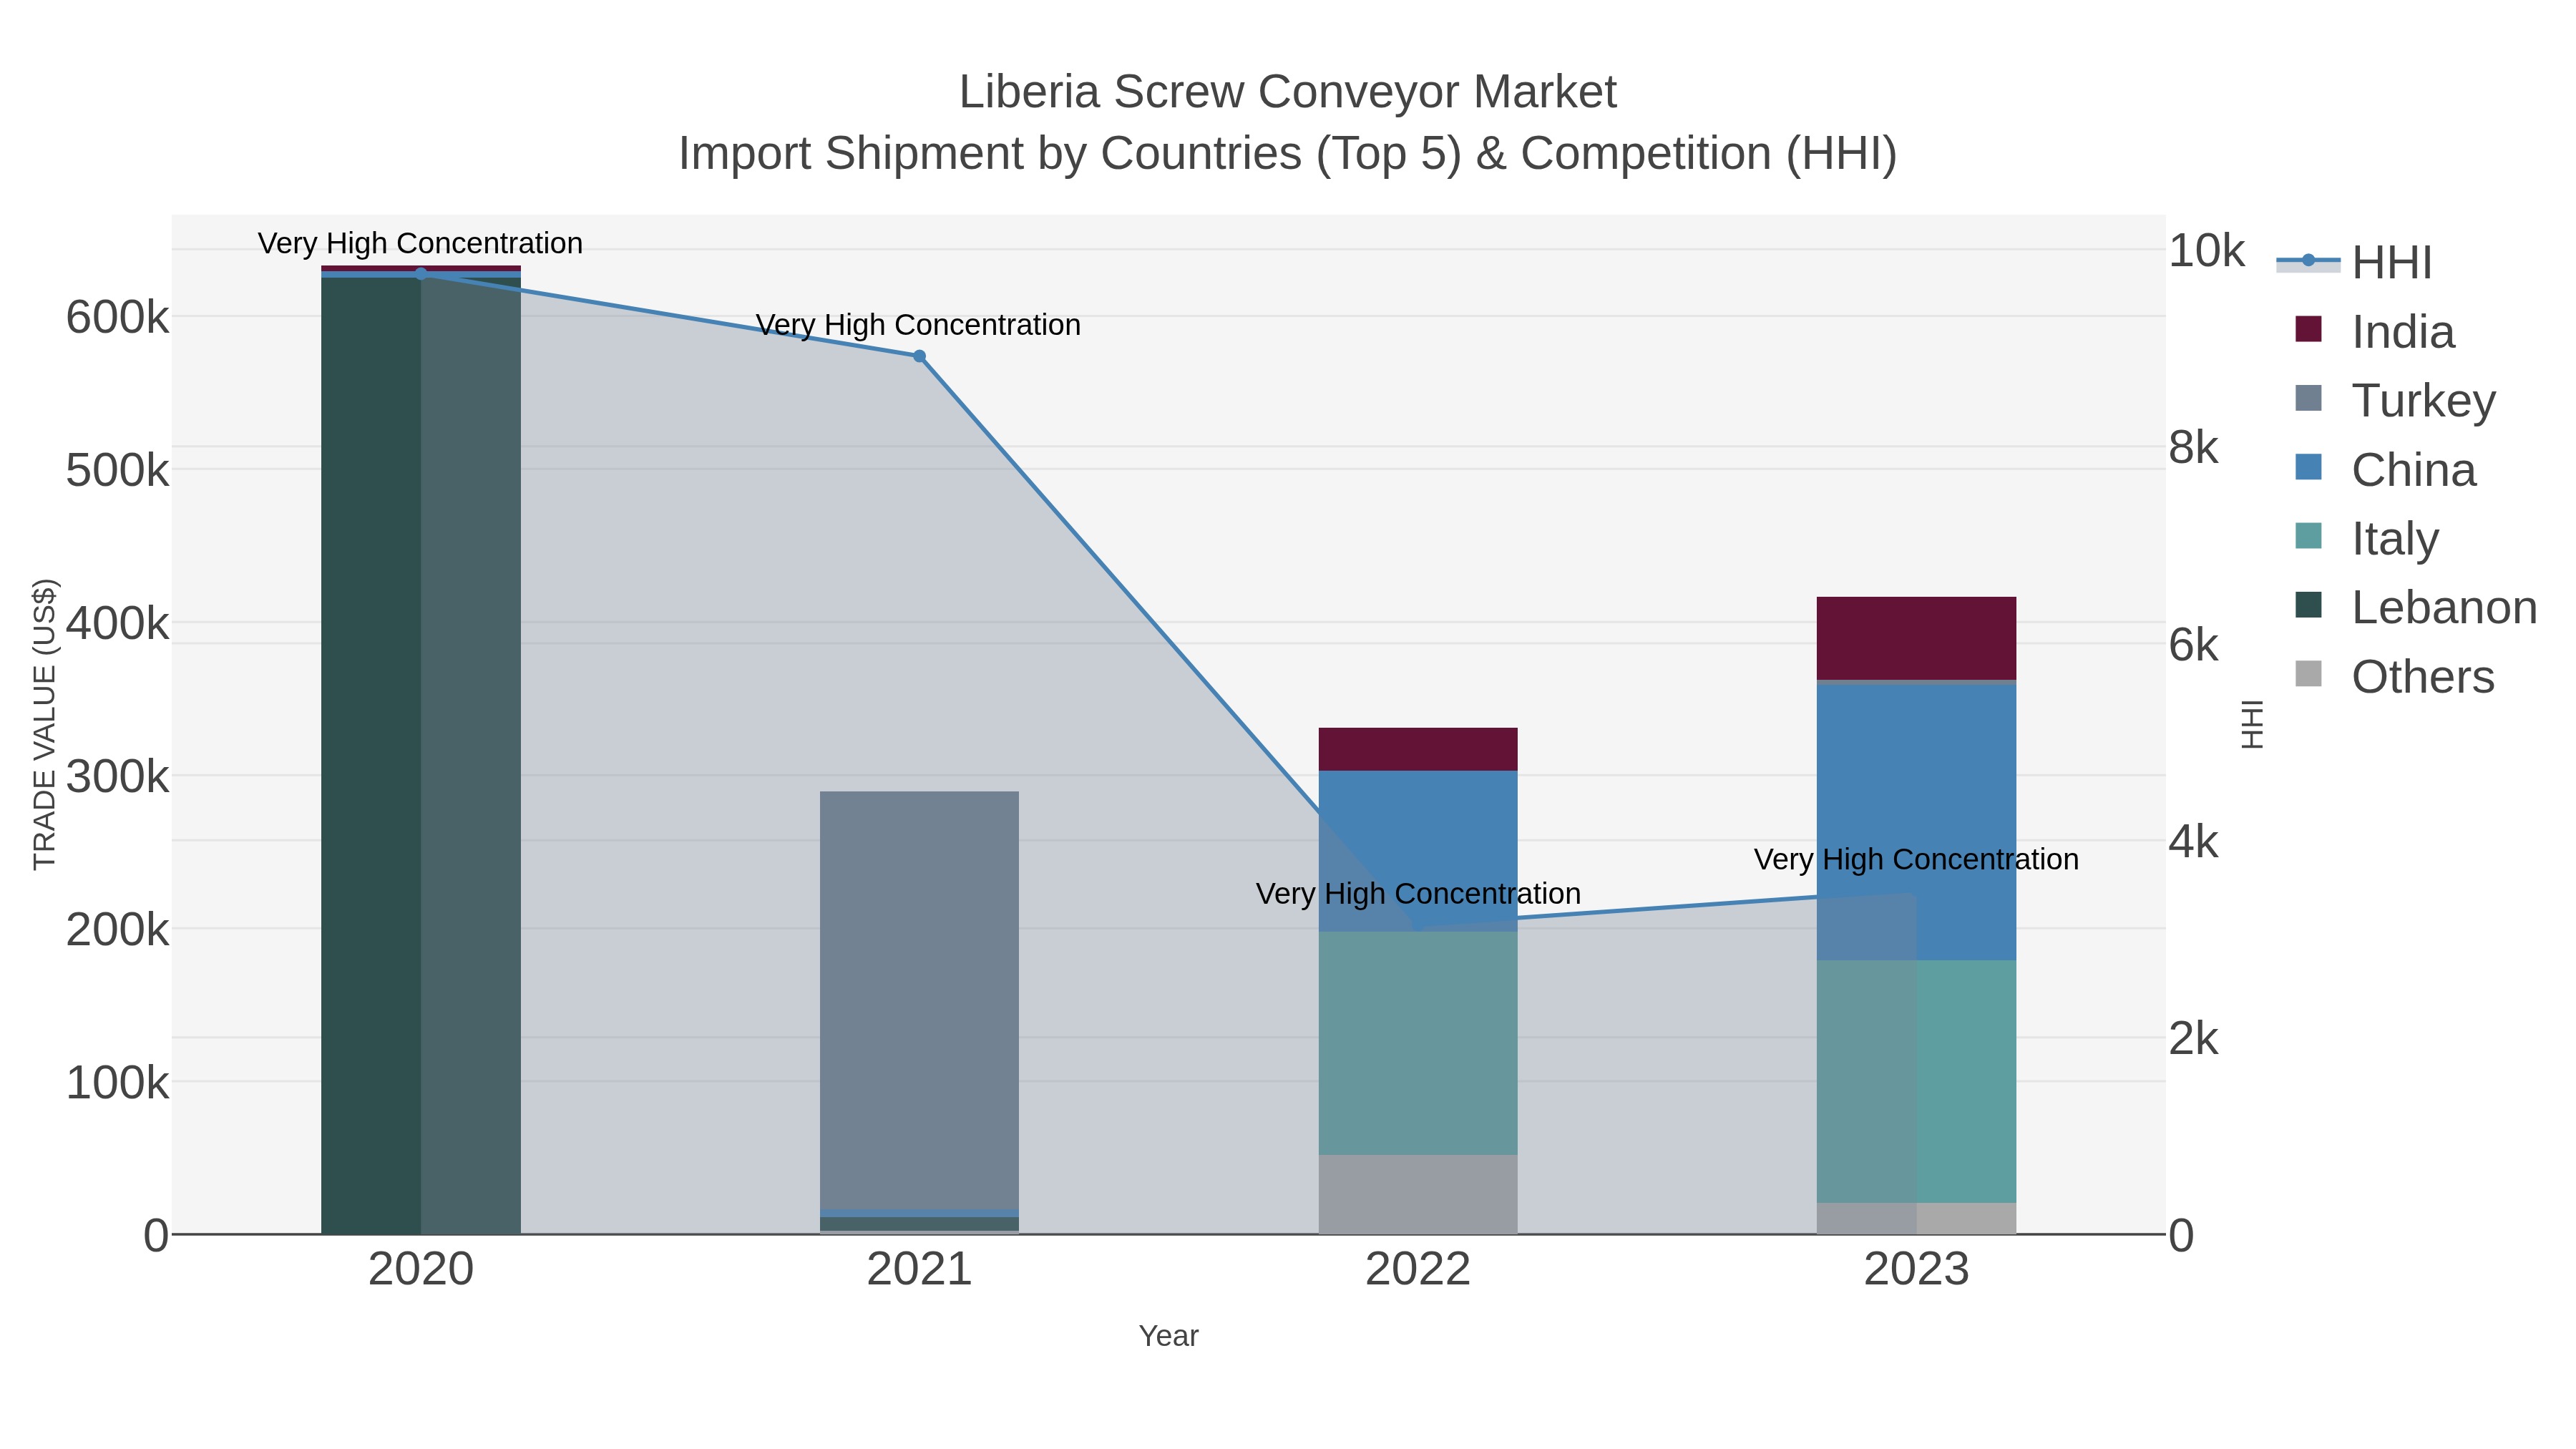Select the 2023 Italy bar segment

click(x=1916, y=1082)
